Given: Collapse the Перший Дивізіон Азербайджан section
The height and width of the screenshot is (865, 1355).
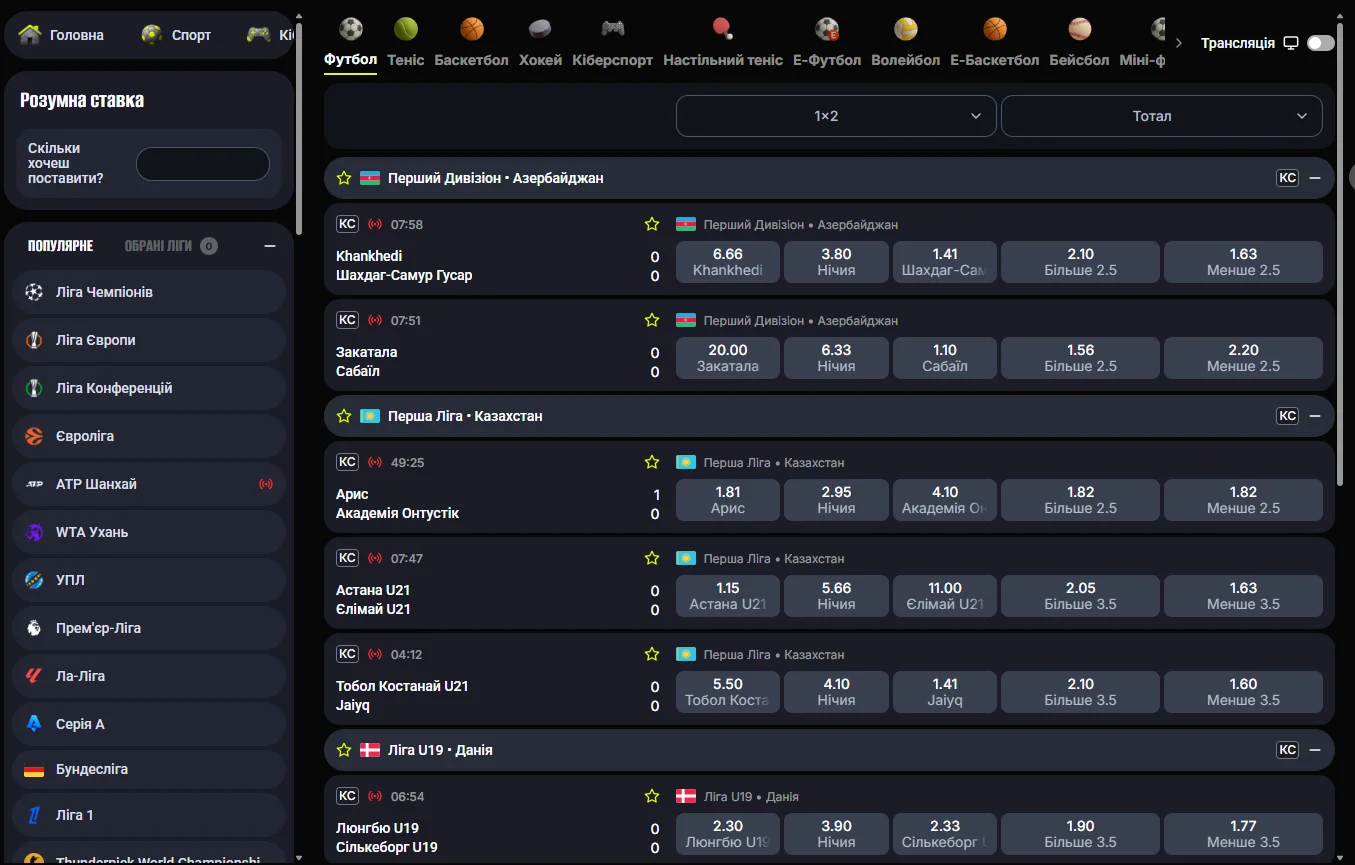Looking at the screenshot, I should point(1315,178).
